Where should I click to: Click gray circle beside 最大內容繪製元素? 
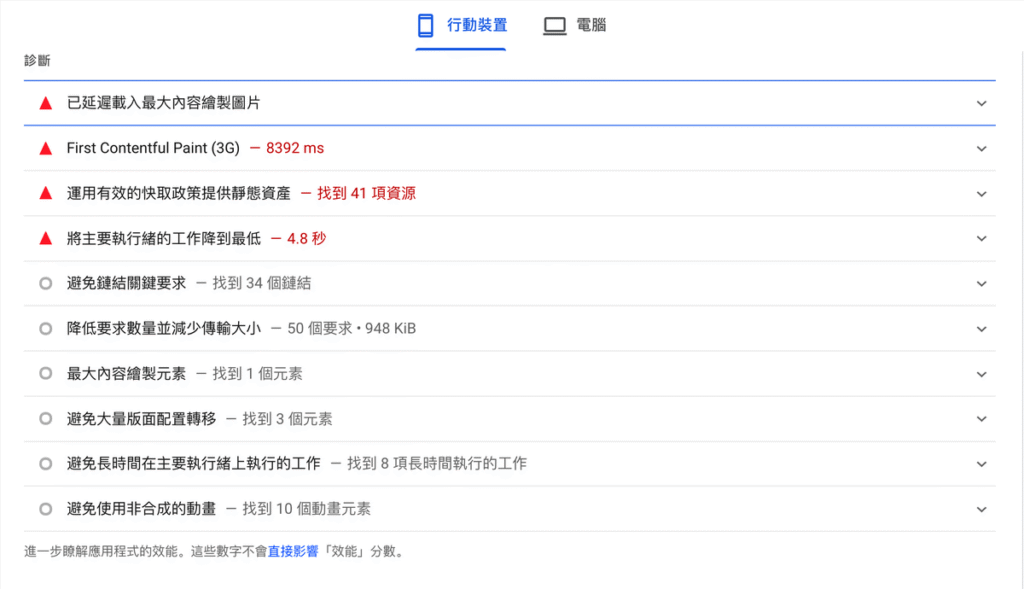point(46,374)
